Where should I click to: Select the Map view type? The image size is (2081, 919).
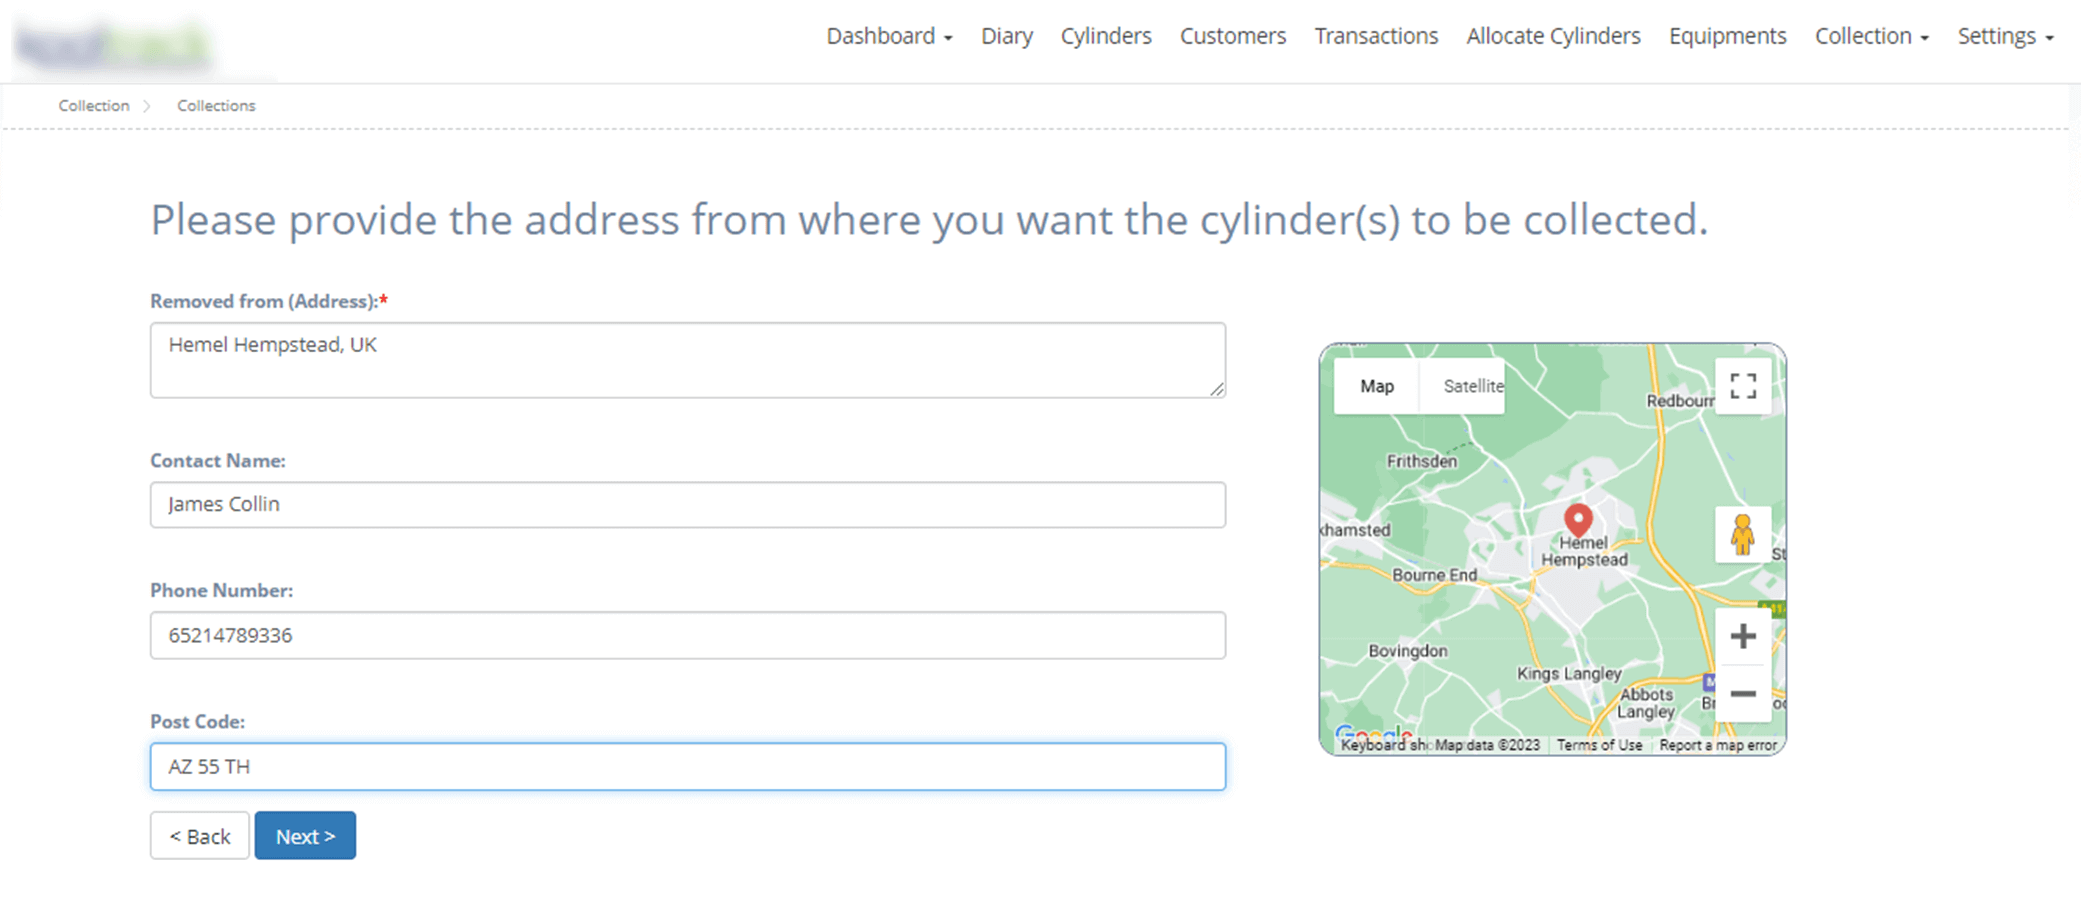tap(1377, 386)
